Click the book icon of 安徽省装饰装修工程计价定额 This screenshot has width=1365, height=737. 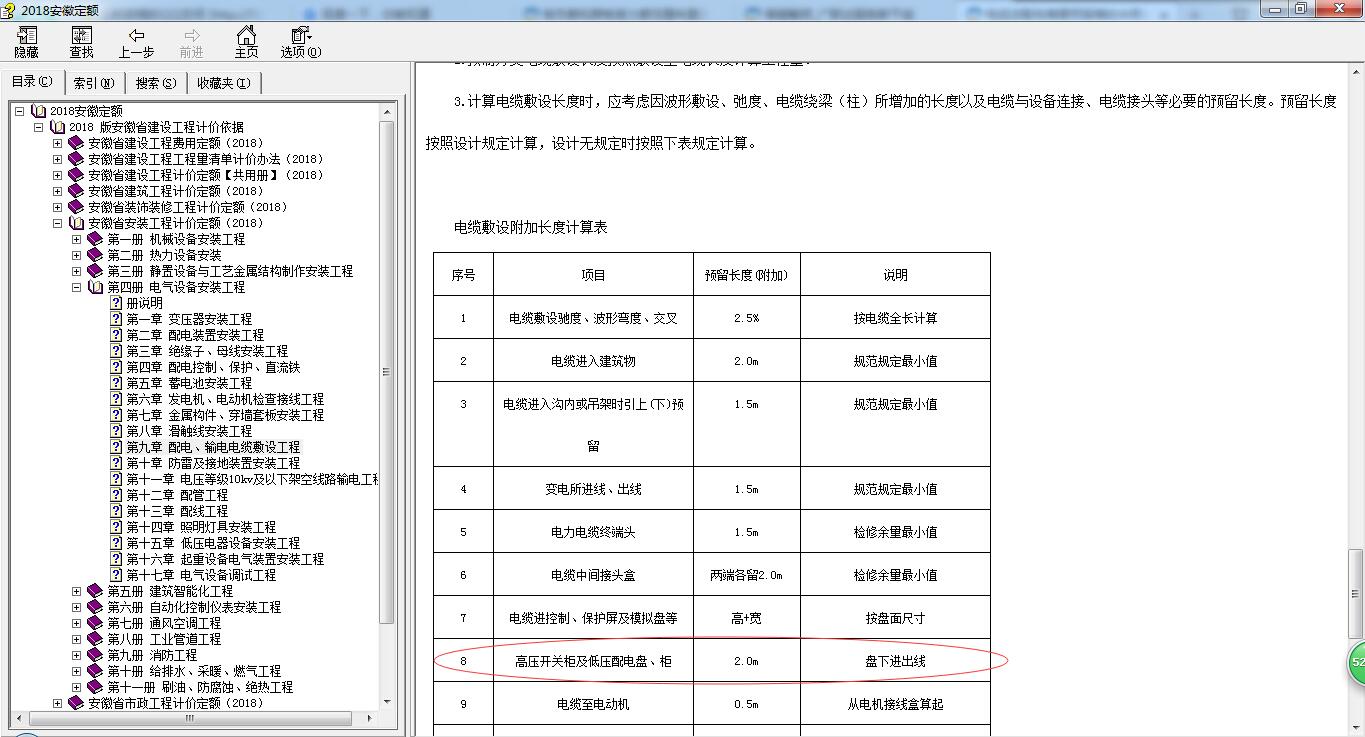coord(76,207)
